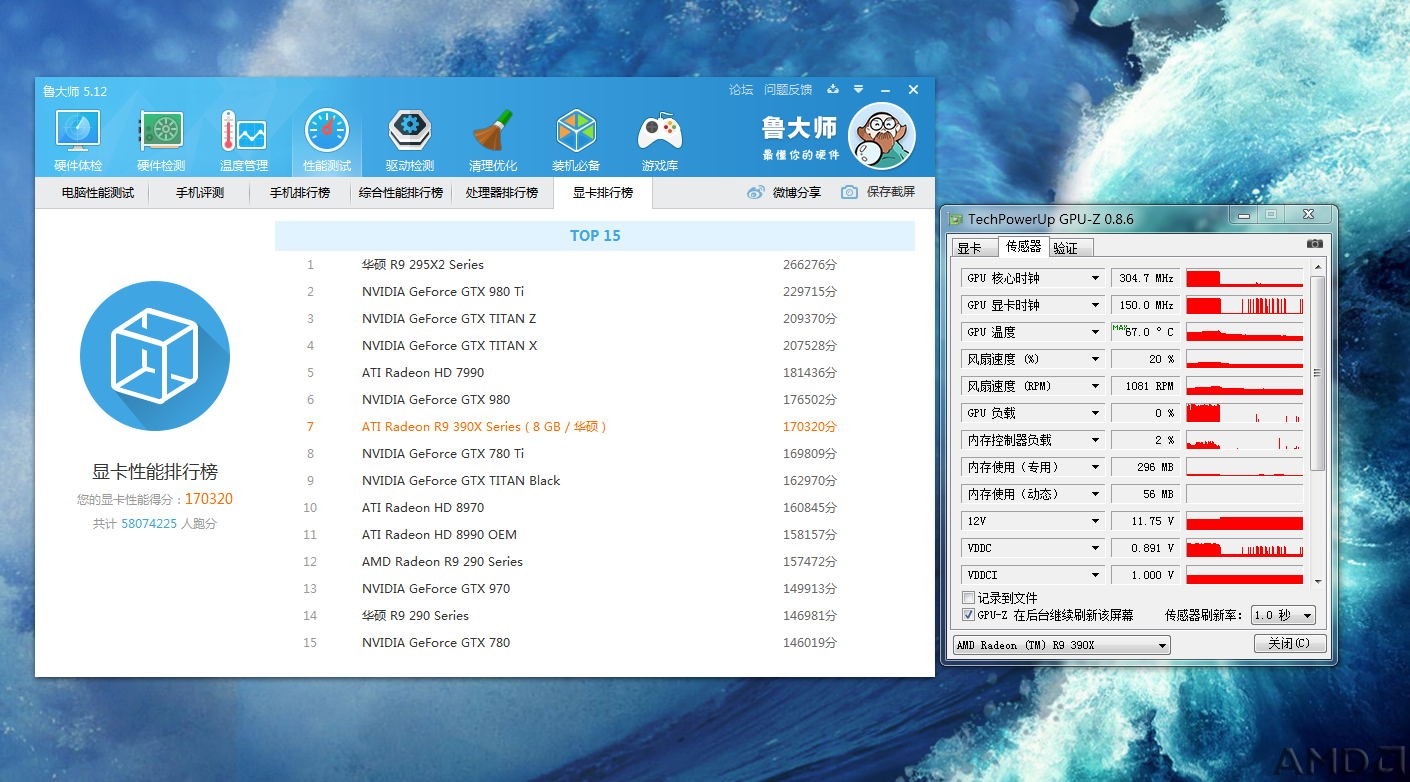The height and width of the screenshot is (782, 1410).
Task: Expand 内存控制器负载 sensor dropdown
Action: pos(1095,440)
